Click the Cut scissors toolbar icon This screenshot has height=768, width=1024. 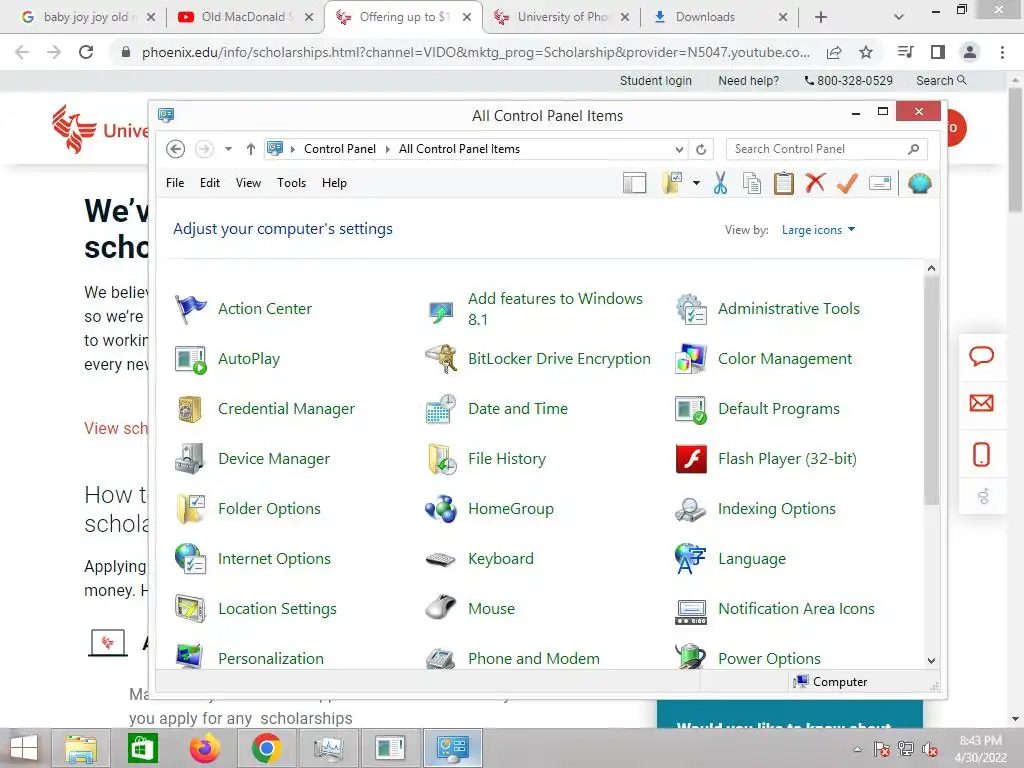pos(720,184)
